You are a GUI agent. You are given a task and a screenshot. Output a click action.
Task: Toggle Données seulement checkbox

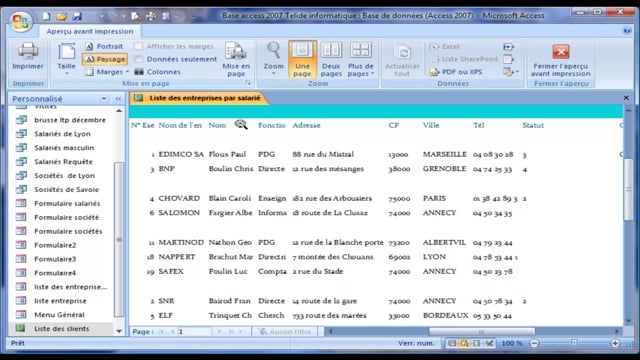click(138, 59)
